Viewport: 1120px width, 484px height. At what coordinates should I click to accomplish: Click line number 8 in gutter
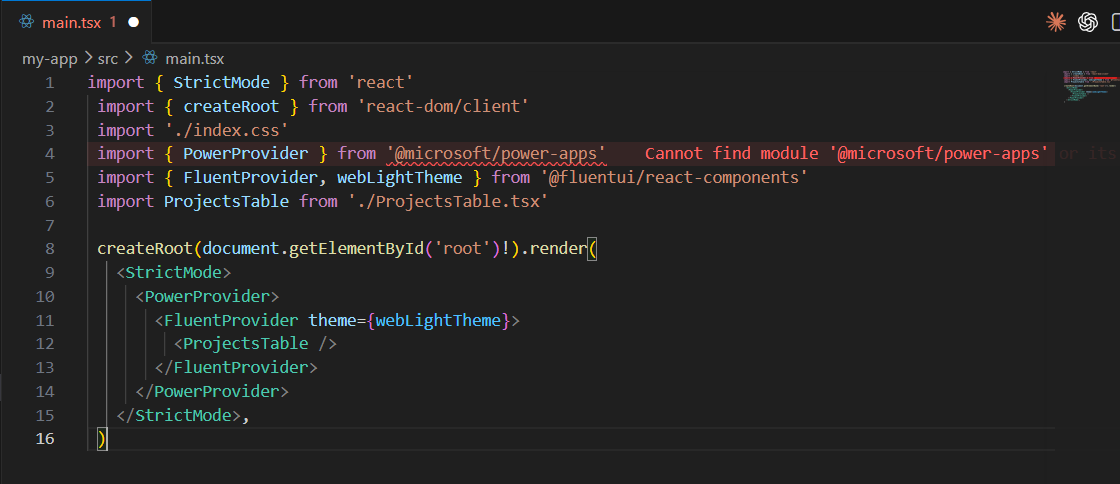coord(49,248)
